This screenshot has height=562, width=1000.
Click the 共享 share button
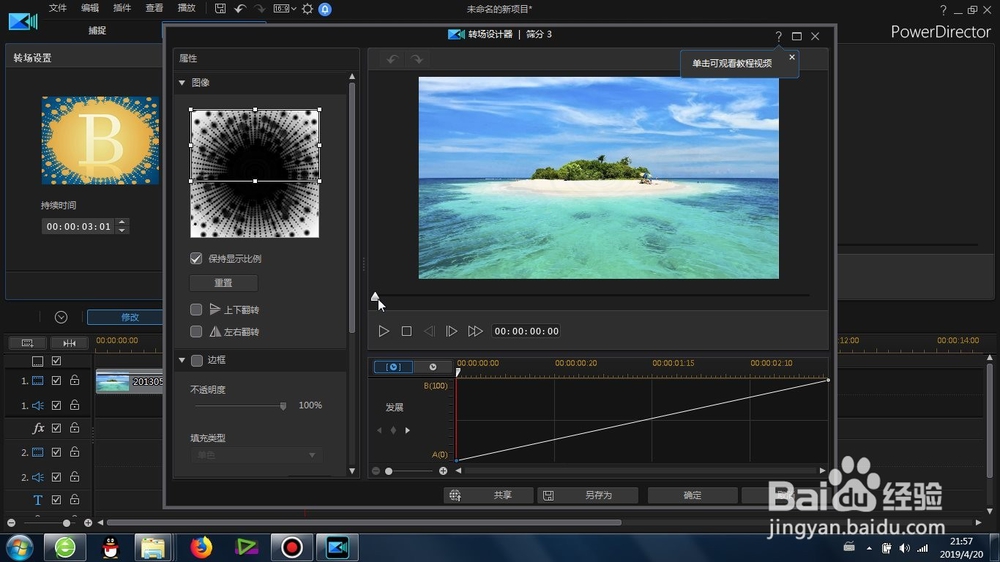coord(489,495)
